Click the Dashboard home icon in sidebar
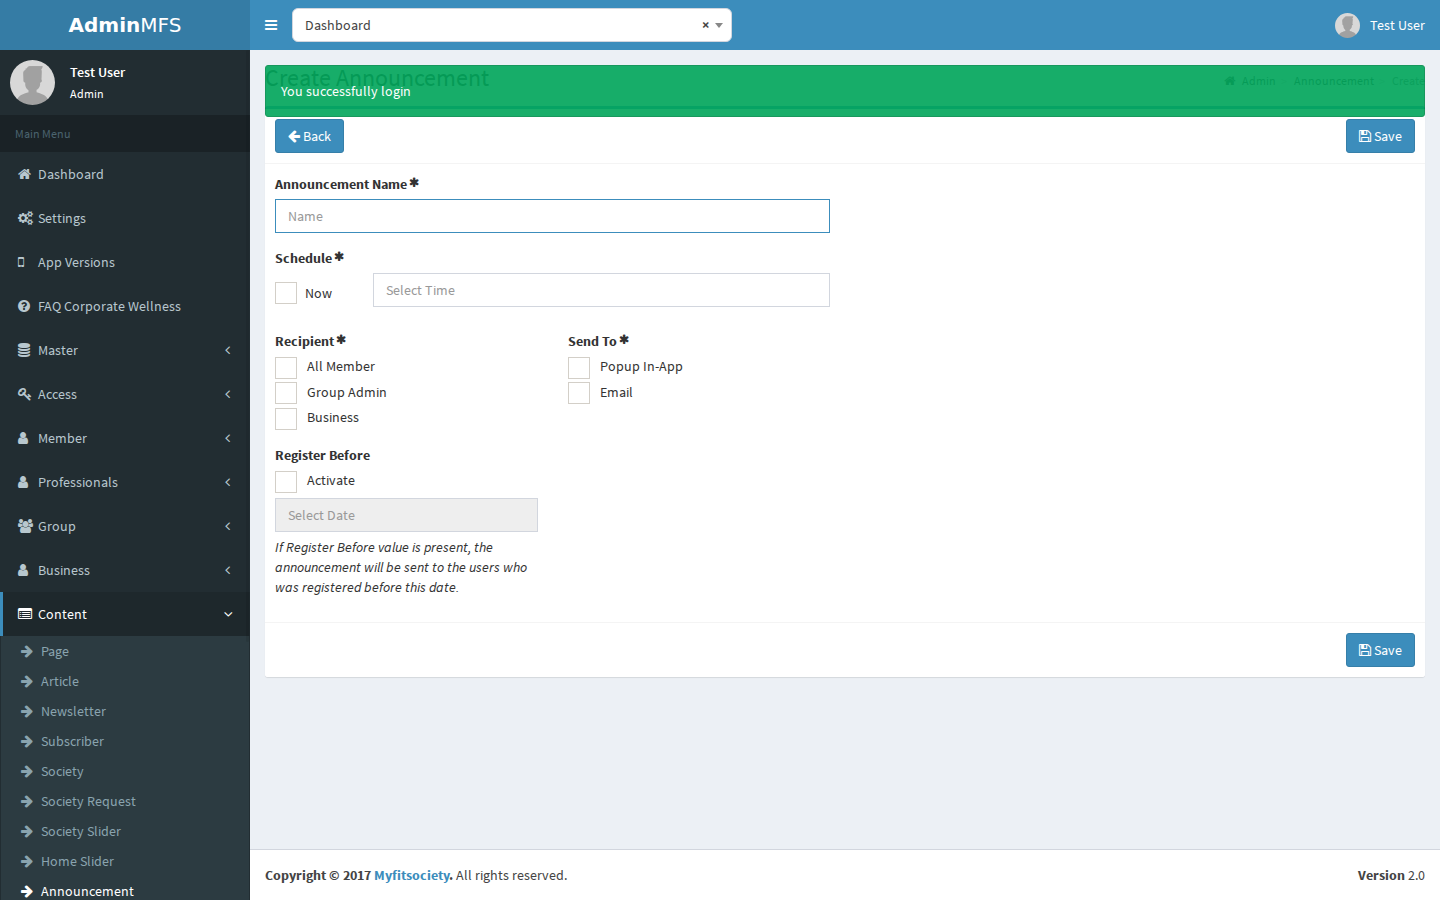Viewport: 1440px width, 900px height. point(24,174)
